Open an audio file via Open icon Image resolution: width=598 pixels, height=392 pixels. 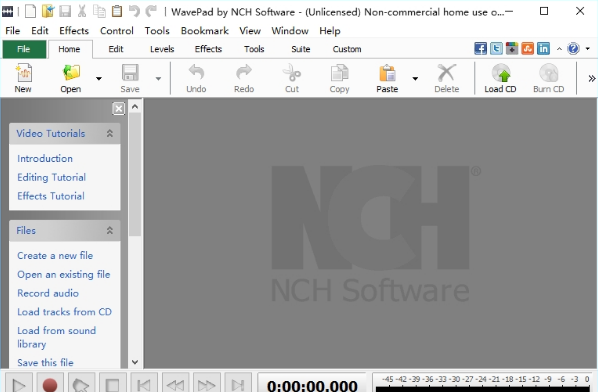pos(71,79)
